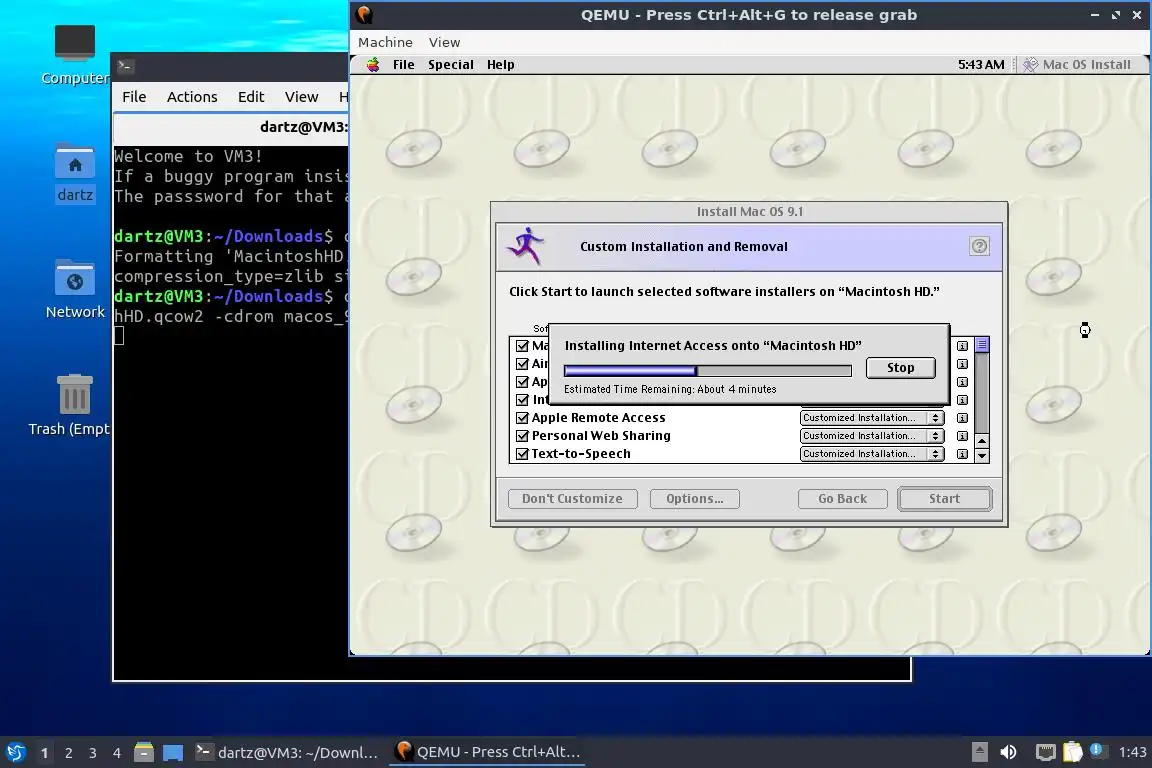The height and width of the screenshot is (768, 1152).
Task: Click the show desktop taskbar icon
Action: point(173,752)
